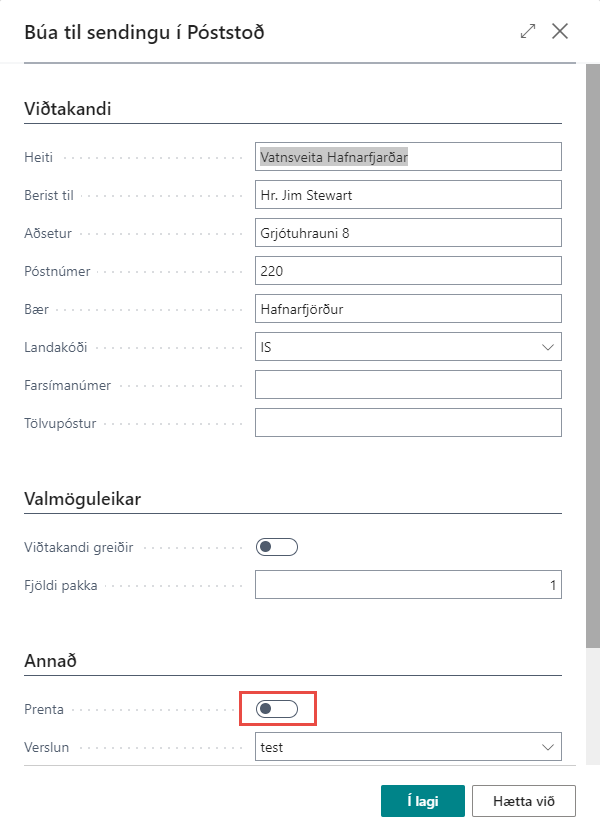Click the empty Farsímanúmer field
The image size is (600, 839).
(x=408, y=385)
